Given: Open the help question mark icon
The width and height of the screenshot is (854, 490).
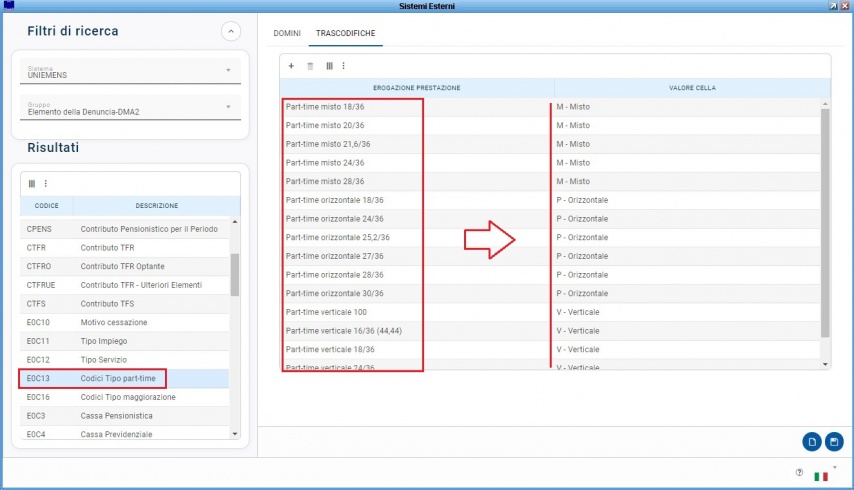Looking at the screenshot, I should click(799, 473).
